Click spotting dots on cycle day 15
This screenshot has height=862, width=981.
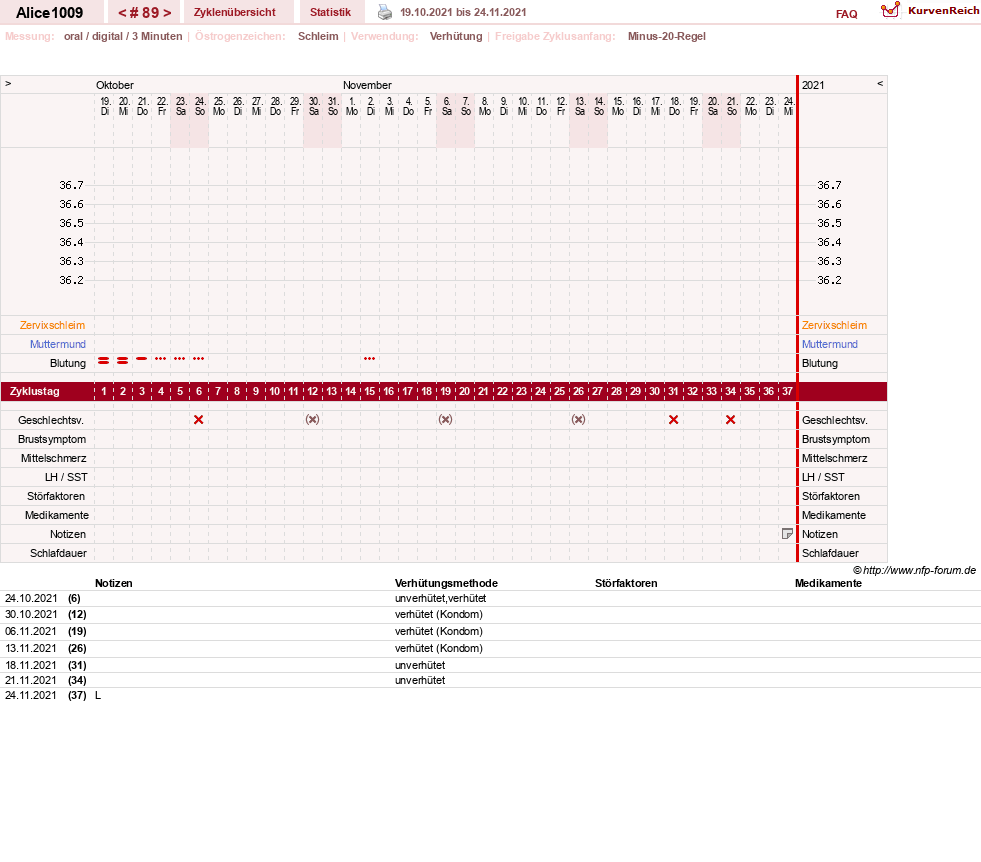pyautogui.click(x=369, y=358)
